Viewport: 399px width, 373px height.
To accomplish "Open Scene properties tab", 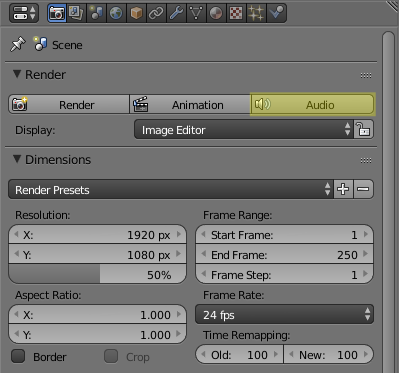I will tap(96, 13).
